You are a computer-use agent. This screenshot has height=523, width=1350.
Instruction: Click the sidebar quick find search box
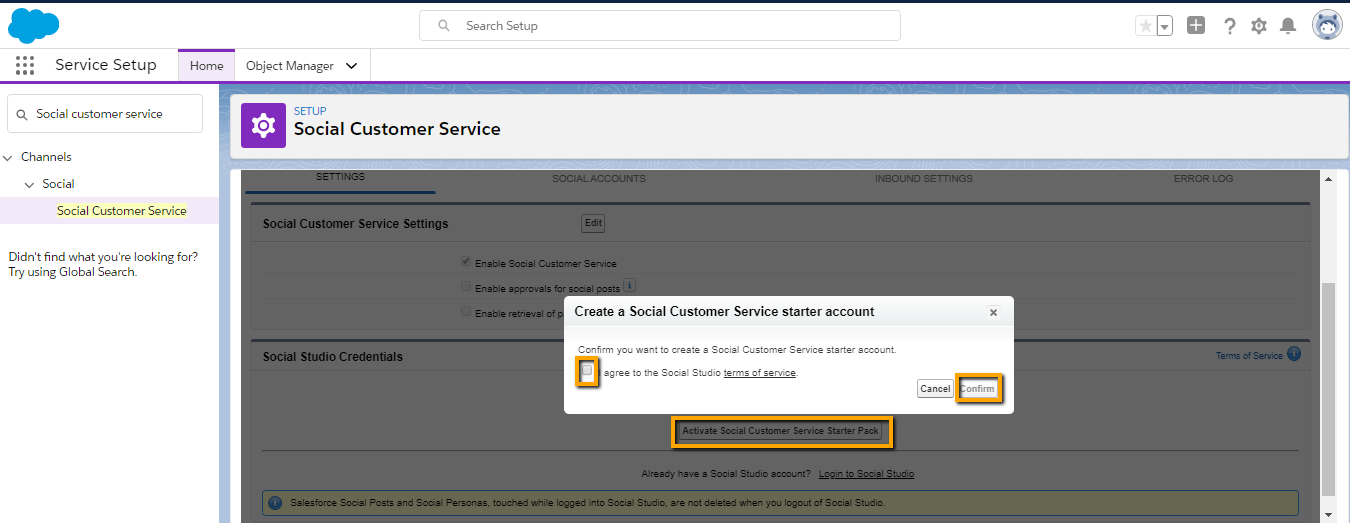click(x=105, y=114)
